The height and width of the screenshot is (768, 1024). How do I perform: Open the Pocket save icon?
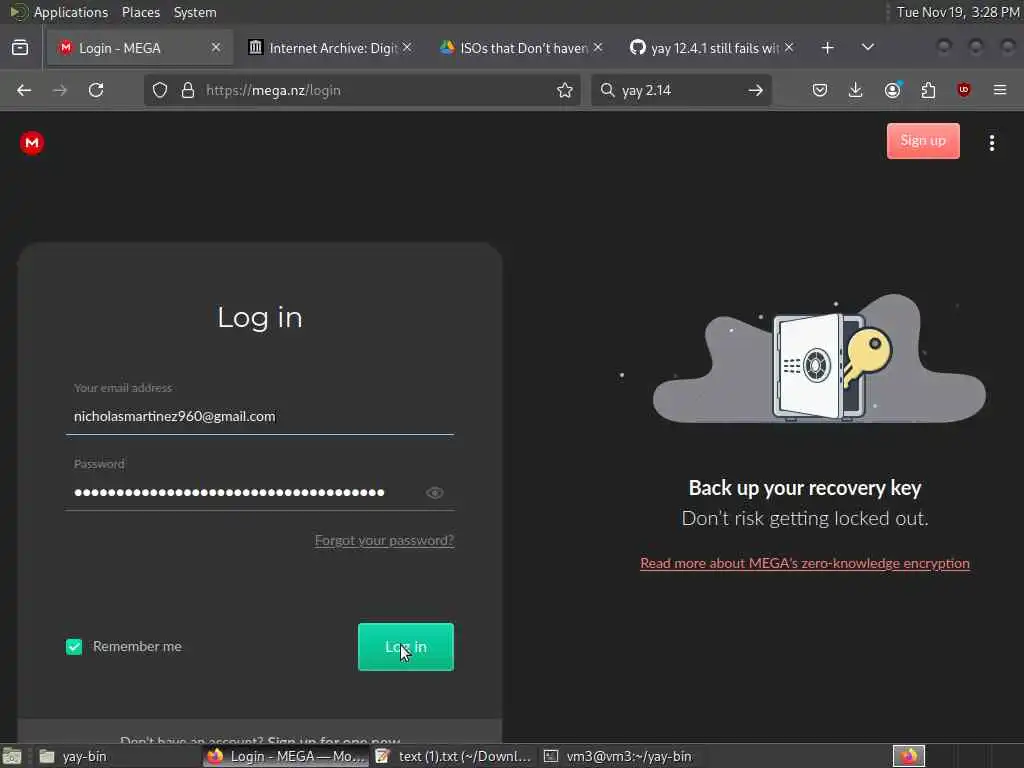pyautogui.click(x=820, y=90)
